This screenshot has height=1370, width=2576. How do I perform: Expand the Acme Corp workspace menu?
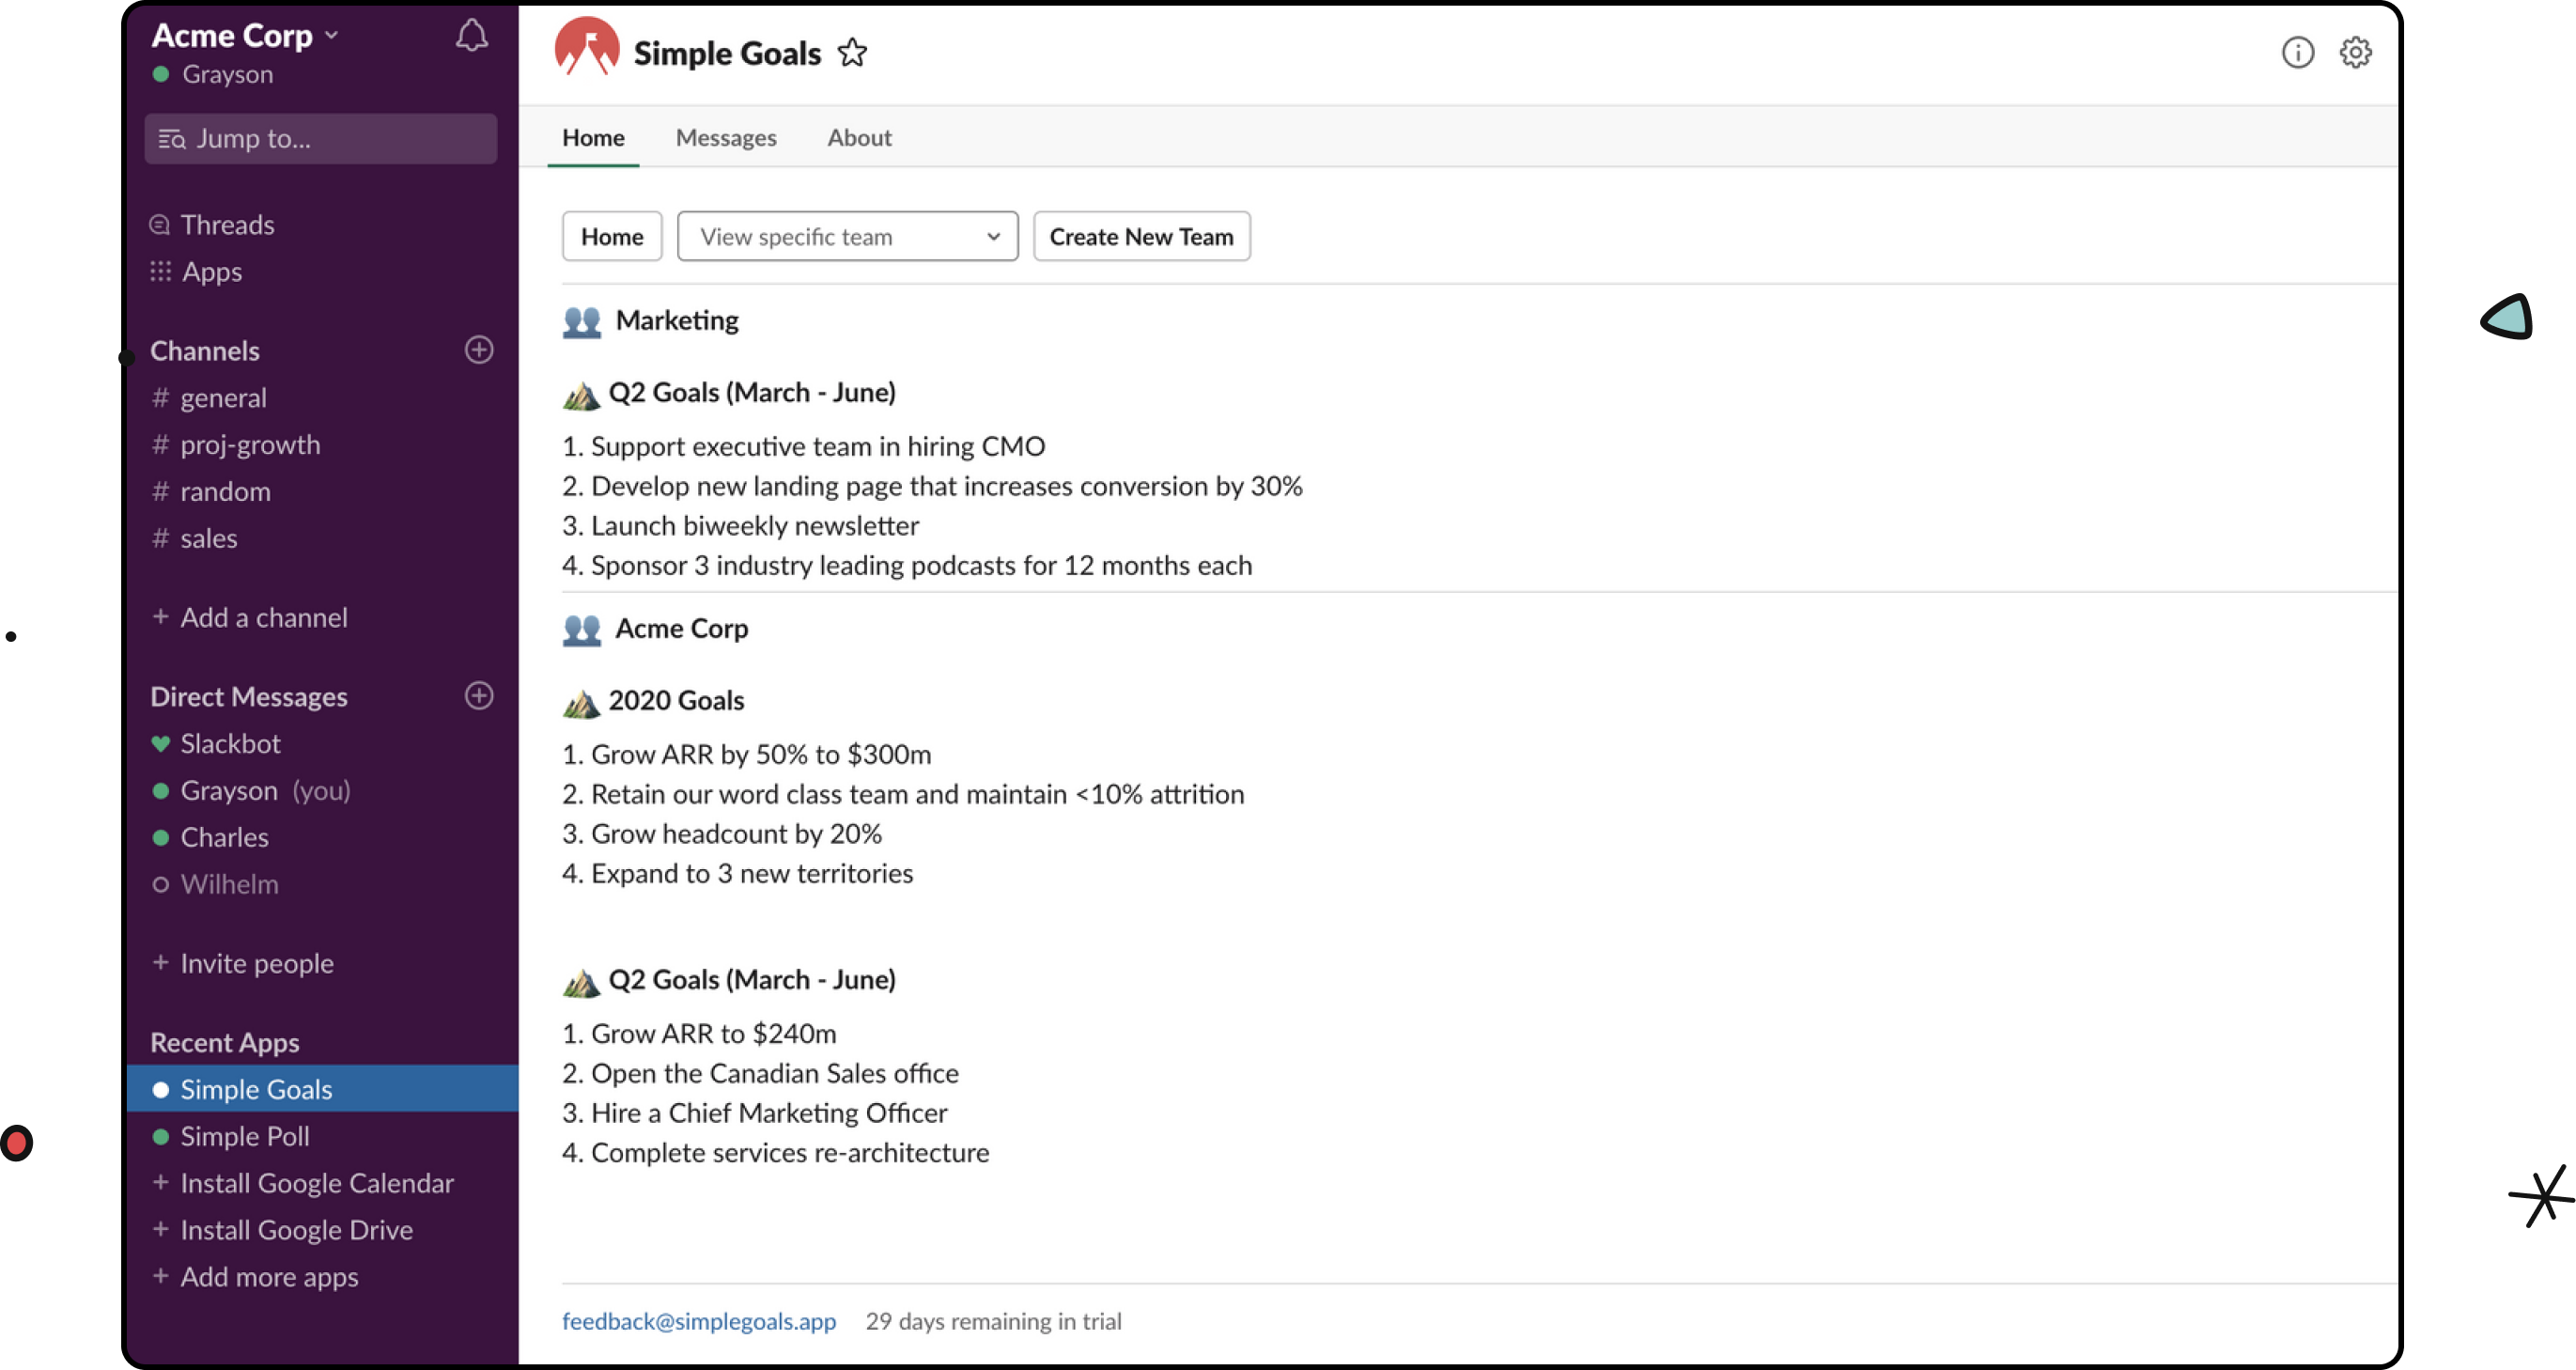click(245, 35)
